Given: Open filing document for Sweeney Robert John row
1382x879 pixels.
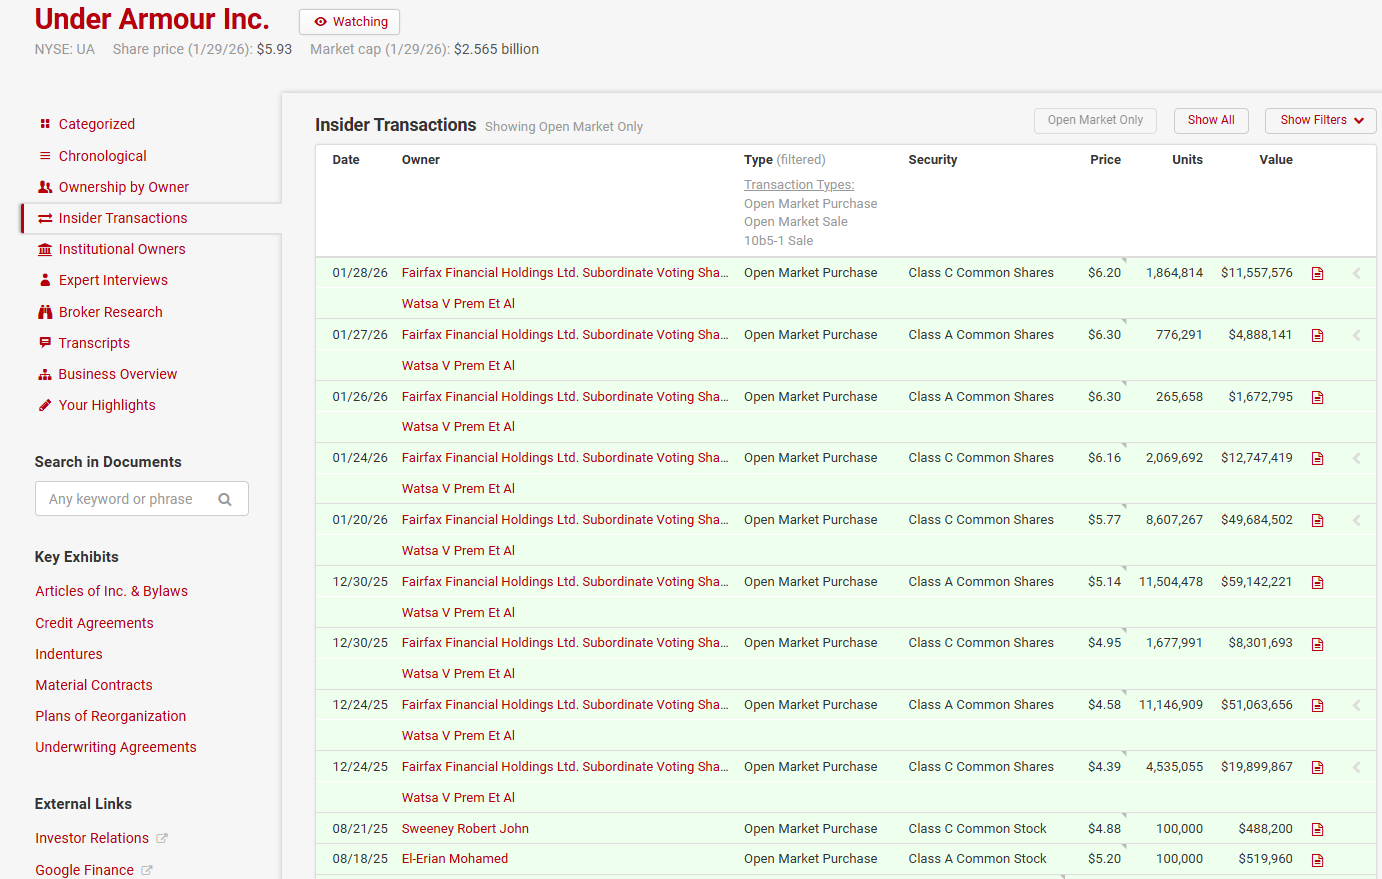Looking at the screenshot, I should (1317, 829).
